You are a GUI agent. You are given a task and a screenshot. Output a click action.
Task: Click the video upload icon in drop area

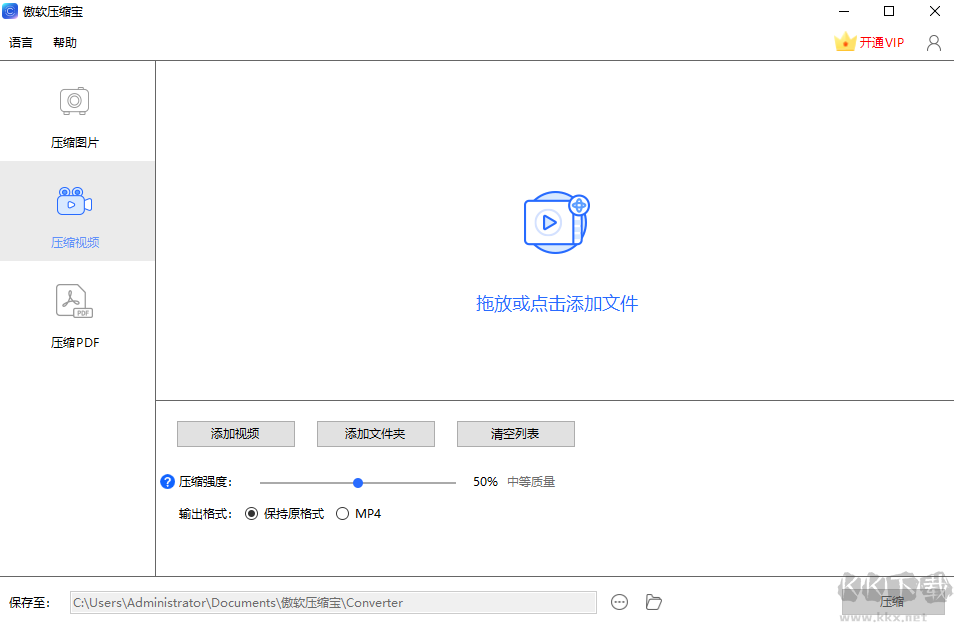[x=556, y=222]
